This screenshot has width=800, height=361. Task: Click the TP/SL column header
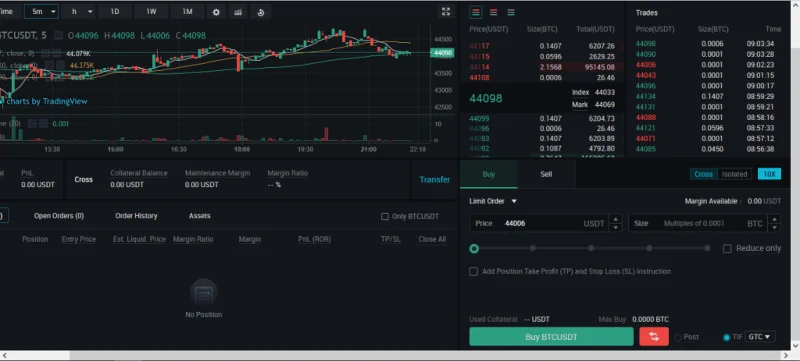click(391, 239)
